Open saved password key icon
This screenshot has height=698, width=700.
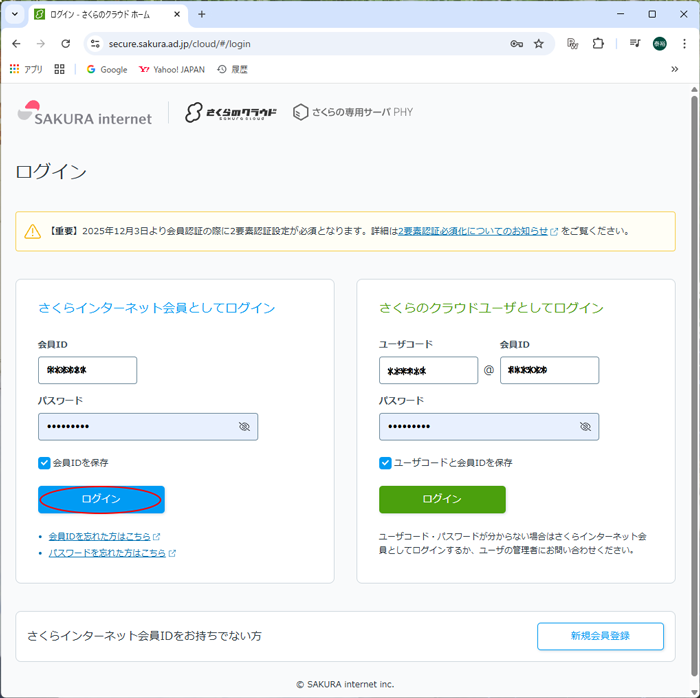(x=517, y=44)
